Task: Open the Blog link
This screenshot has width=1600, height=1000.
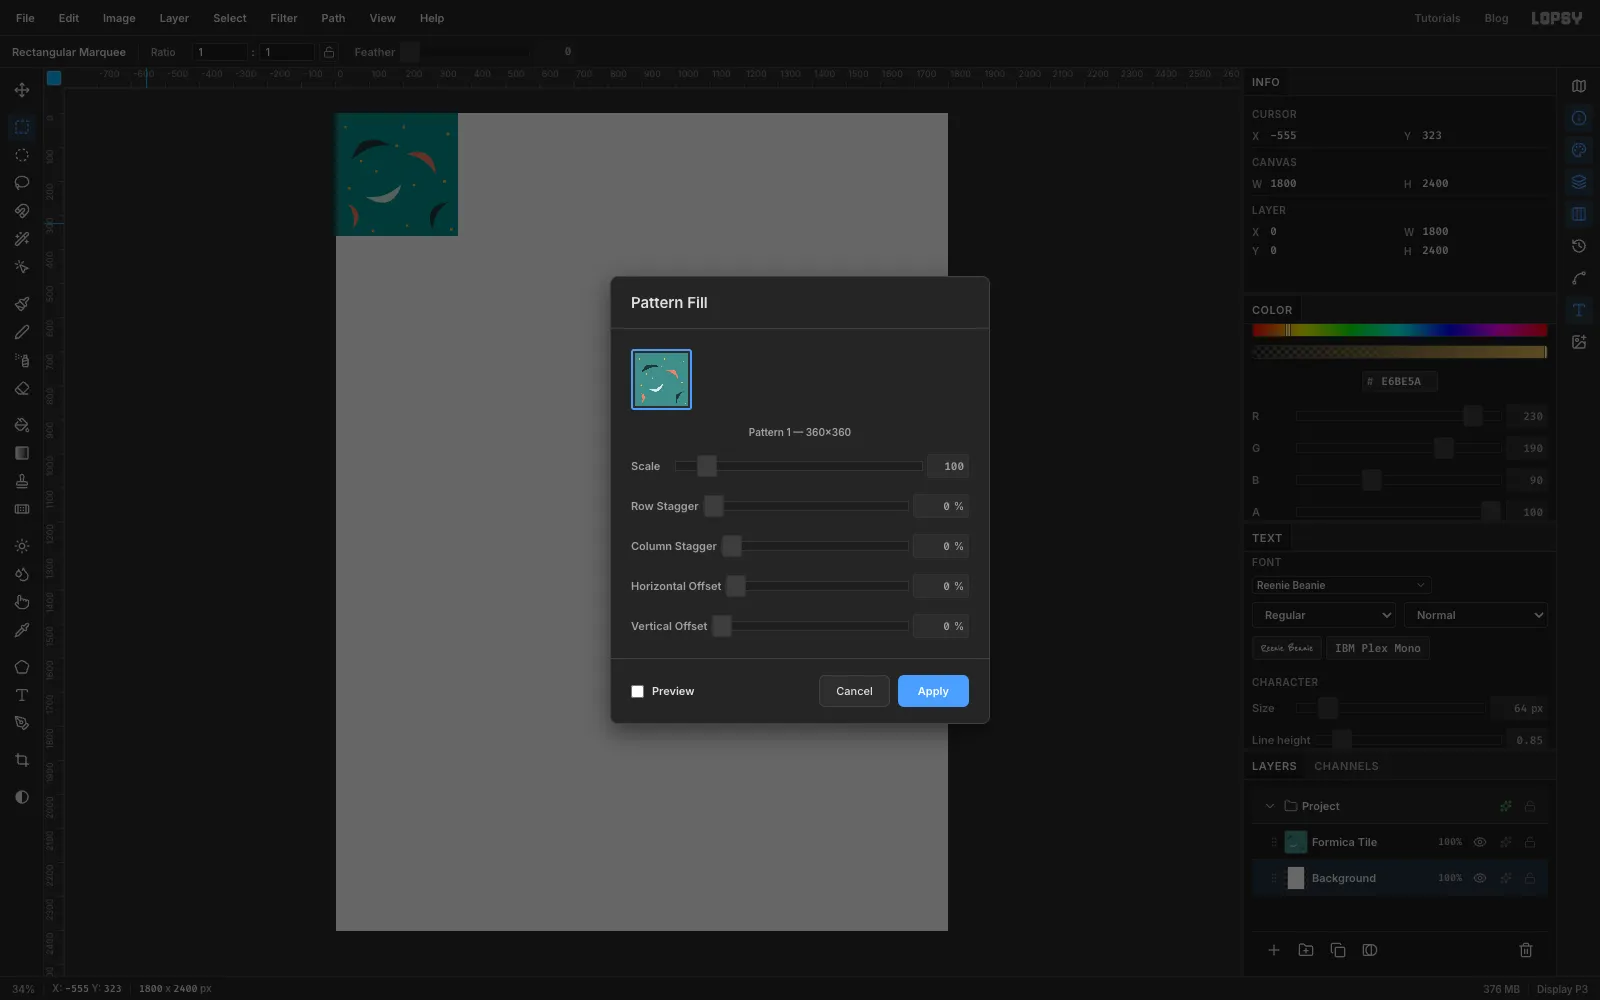Action: click(1496, 18)
